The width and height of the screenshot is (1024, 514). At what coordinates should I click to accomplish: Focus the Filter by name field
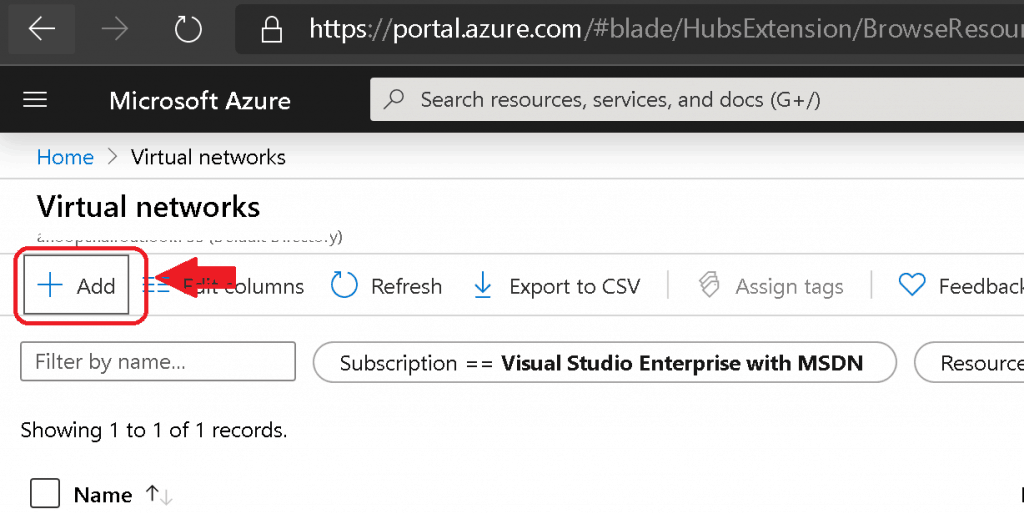point(158,361)
